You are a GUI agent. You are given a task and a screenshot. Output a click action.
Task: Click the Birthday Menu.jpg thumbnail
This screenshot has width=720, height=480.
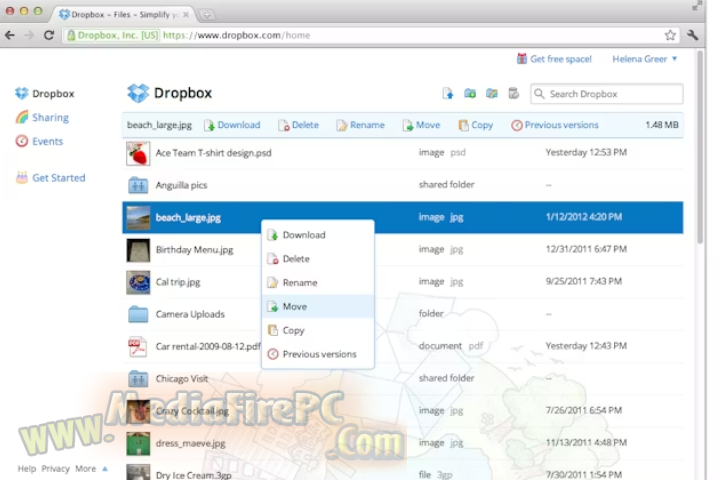(x=138, y=250)
